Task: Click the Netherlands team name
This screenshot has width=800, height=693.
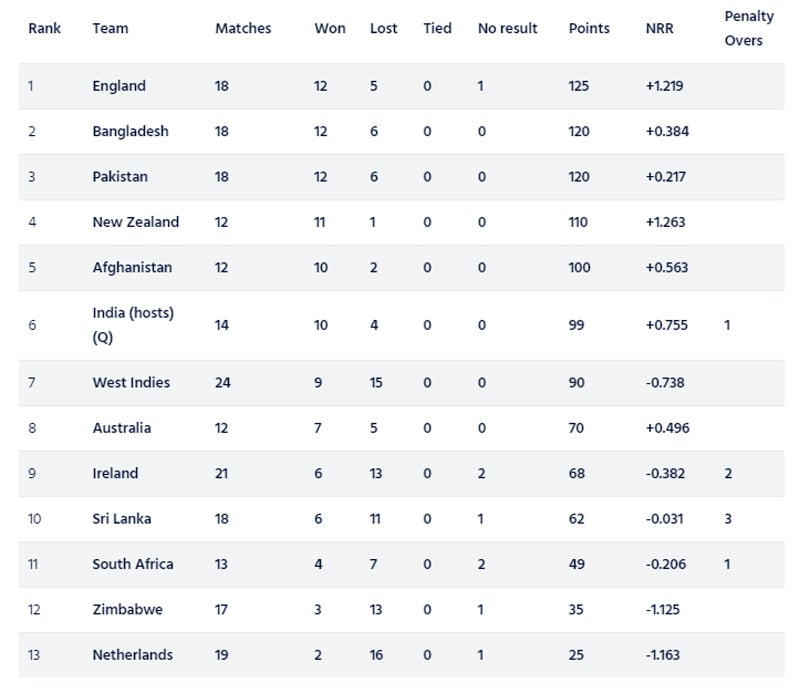Action: 132,655
